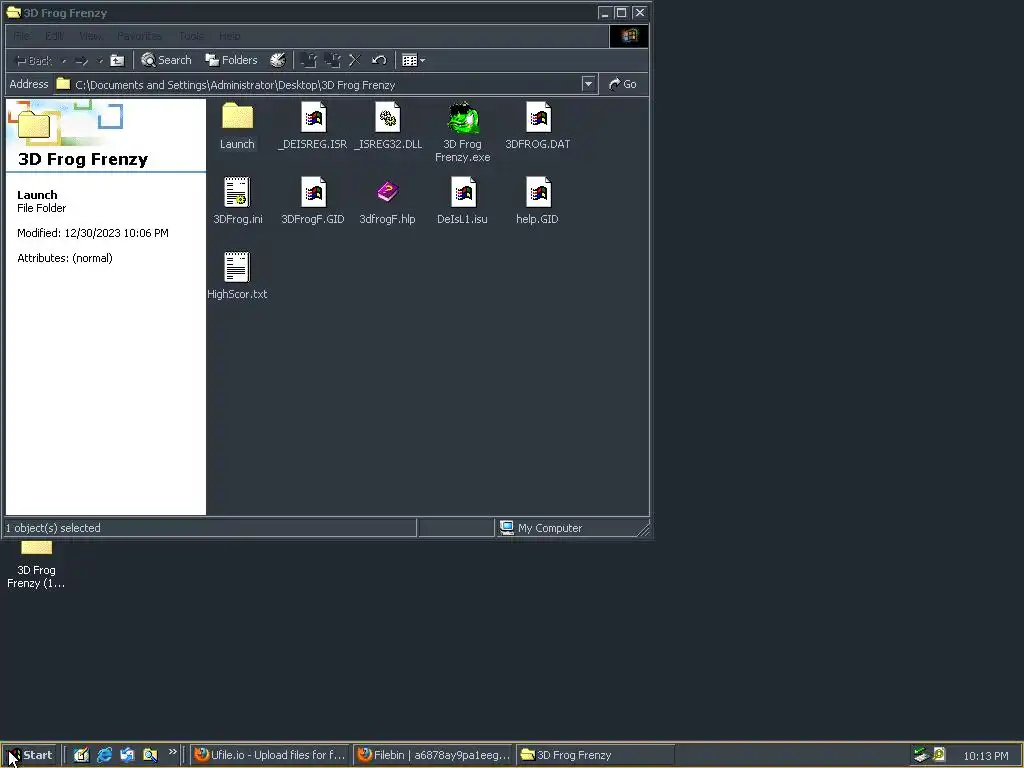Click the Forward arrow toolbar button
Screen dimensions: 1024x768
pos(82,61)
